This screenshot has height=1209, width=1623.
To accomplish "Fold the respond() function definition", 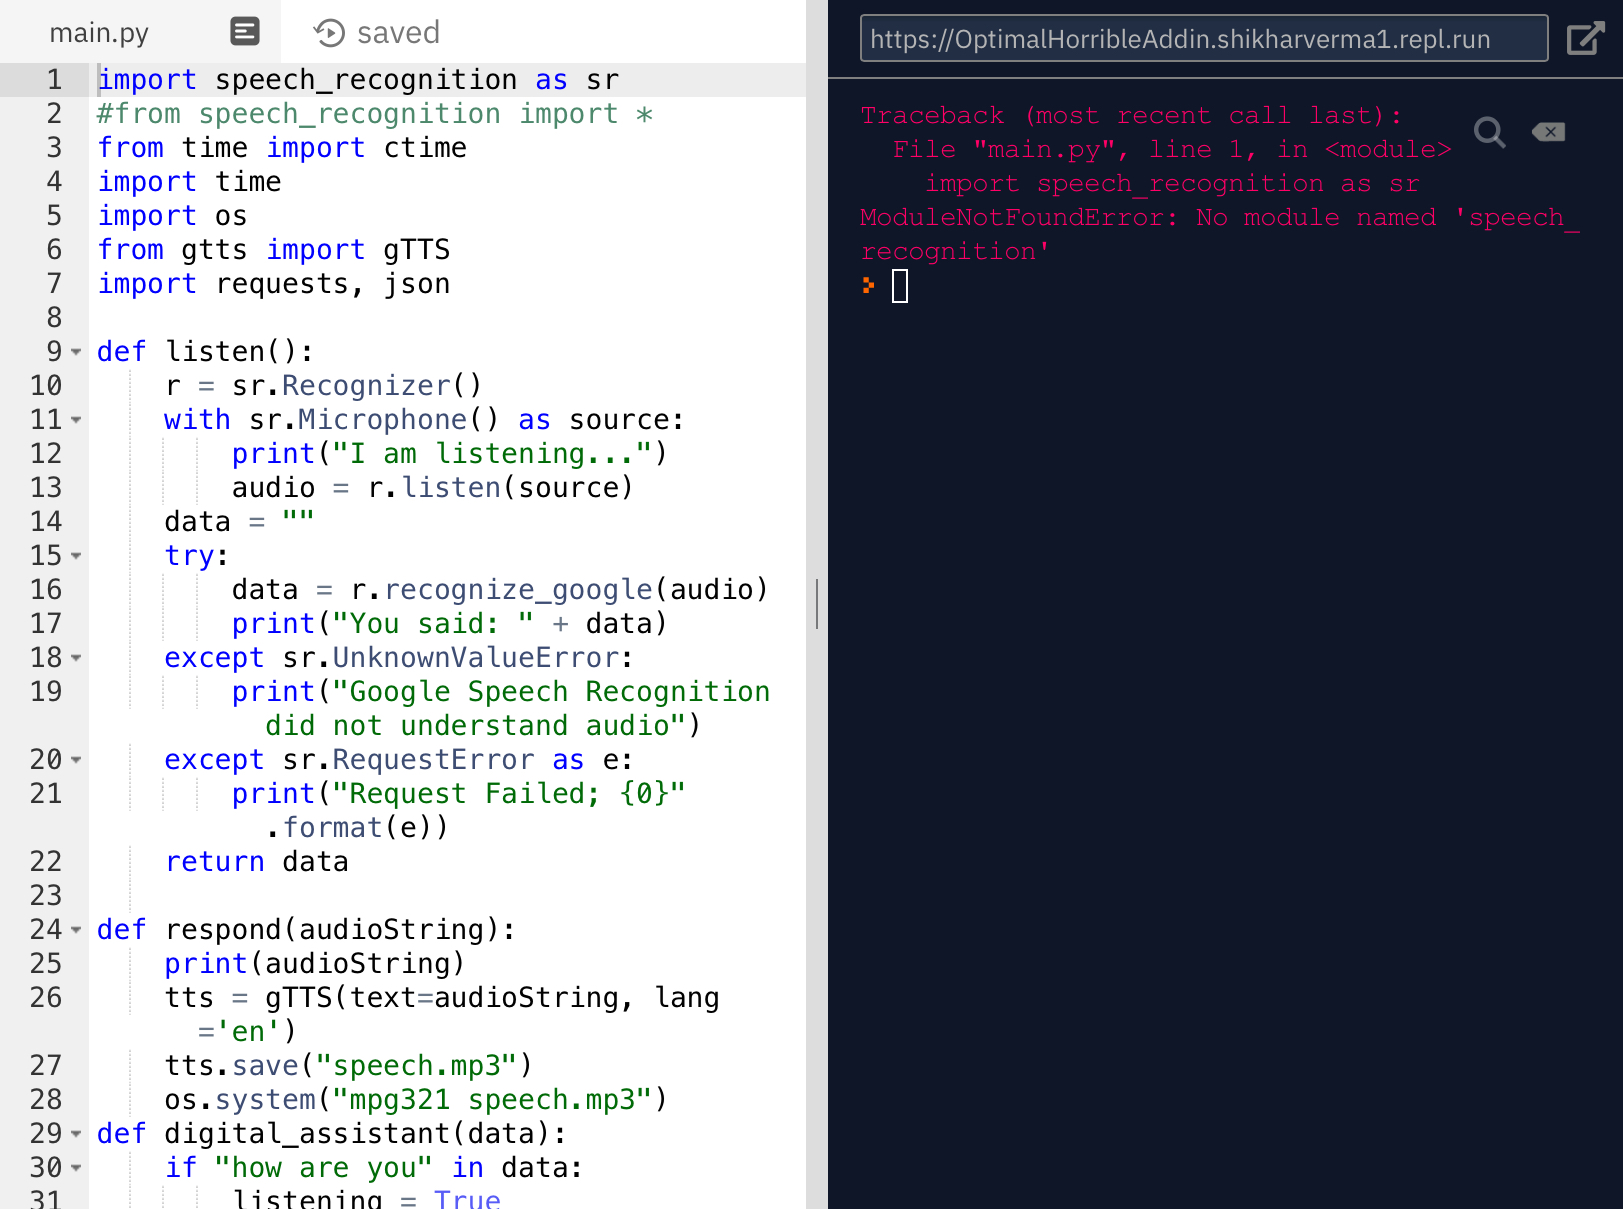I will [75, 930].
